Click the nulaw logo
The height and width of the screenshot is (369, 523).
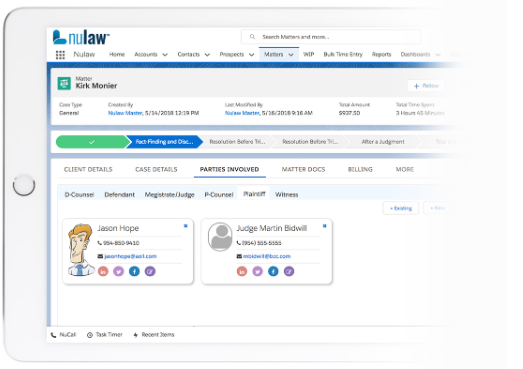(81, 37)
